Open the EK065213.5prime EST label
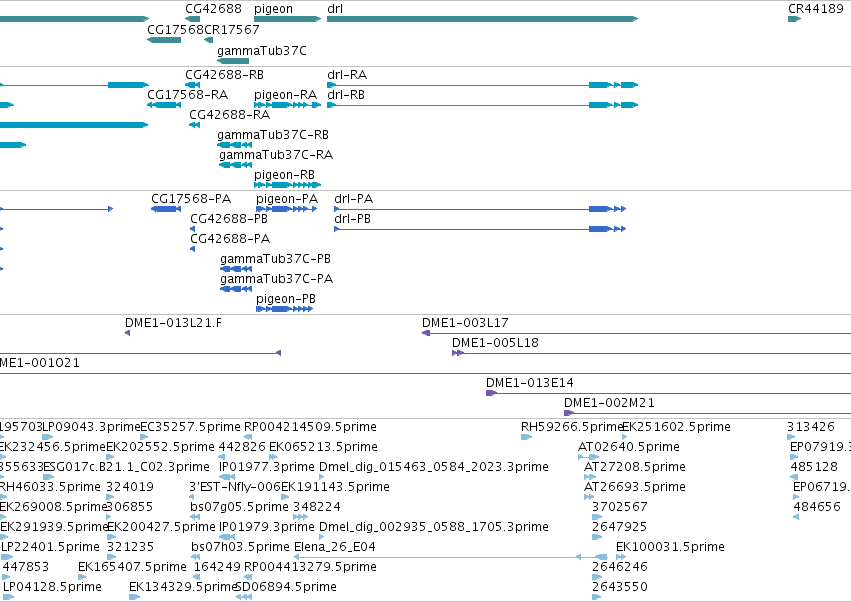This screenshot has height=602, width=851. [323, 447]
